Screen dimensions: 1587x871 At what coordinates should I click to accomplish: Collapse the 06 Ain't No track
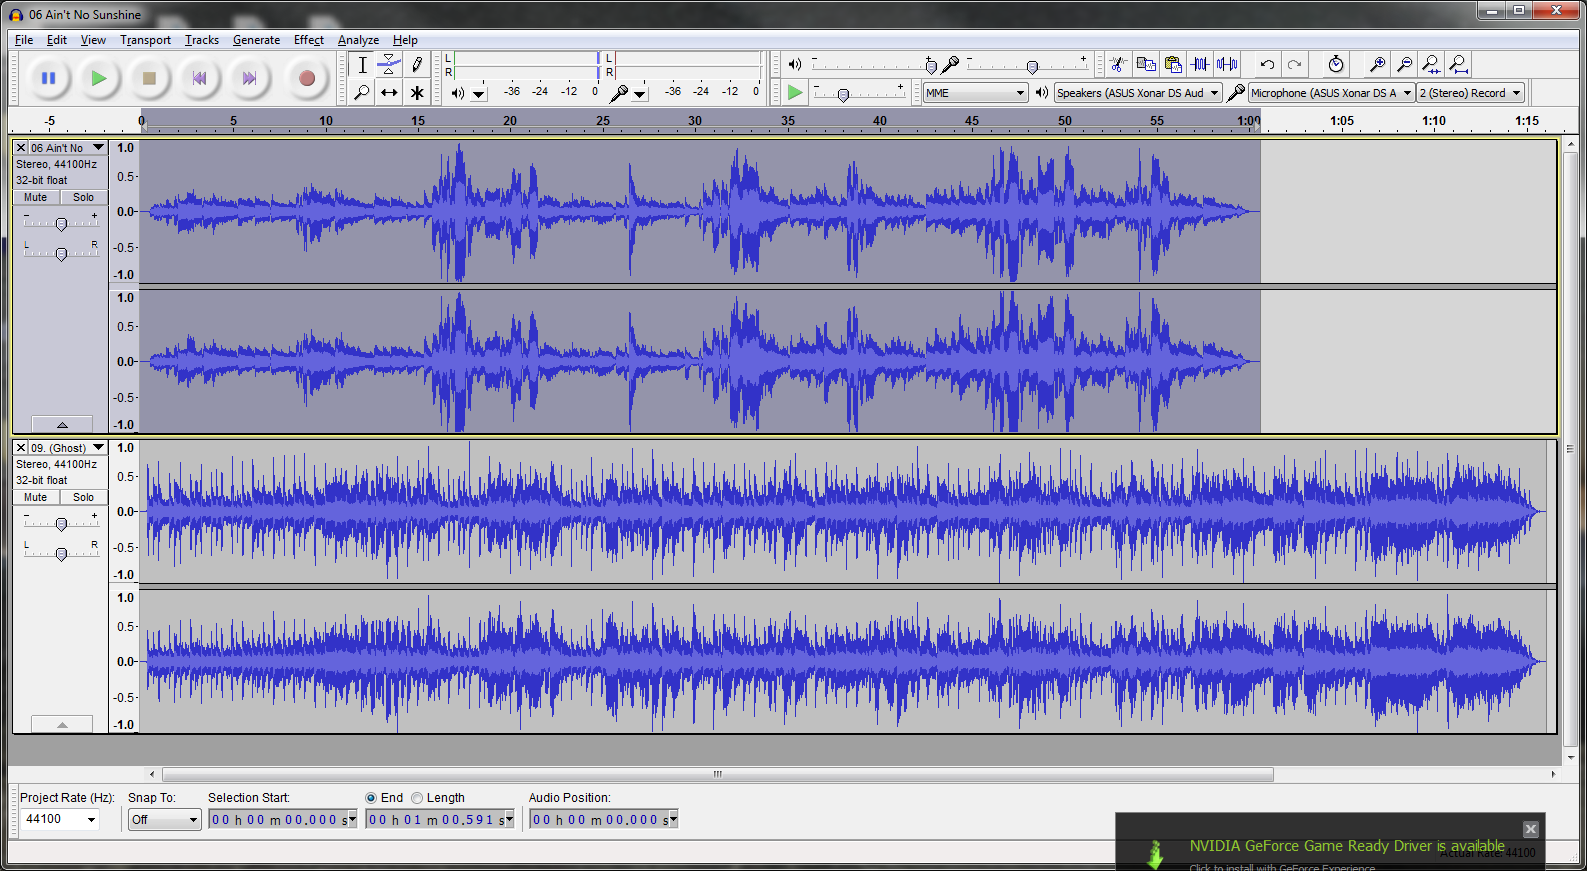(62, 424)
